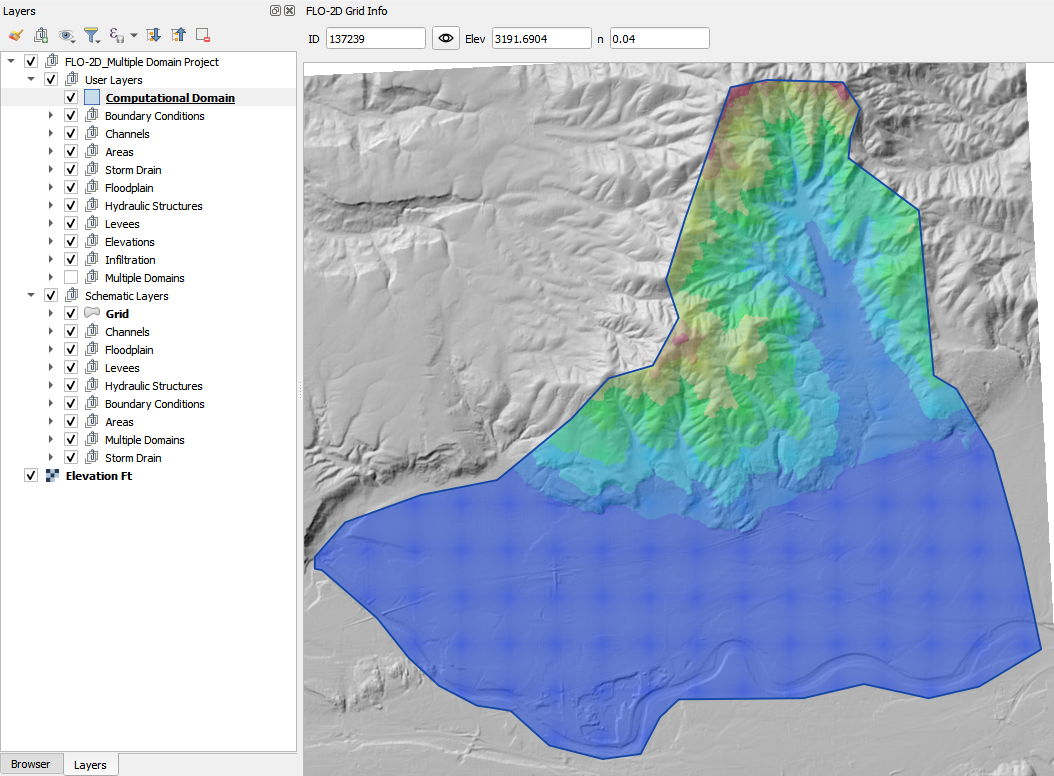Switch to the Browser tab
The width and height of the screenshot is (1054, 776).
coord(31,764)
